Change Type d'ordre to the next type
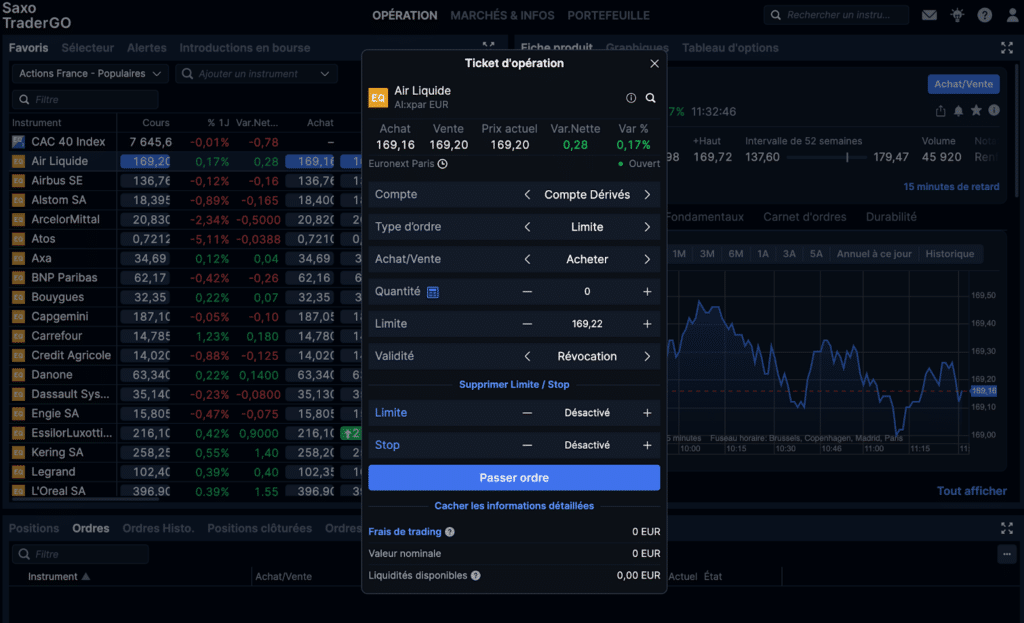Screen dimensions: 1024x623 click(647, 227)
